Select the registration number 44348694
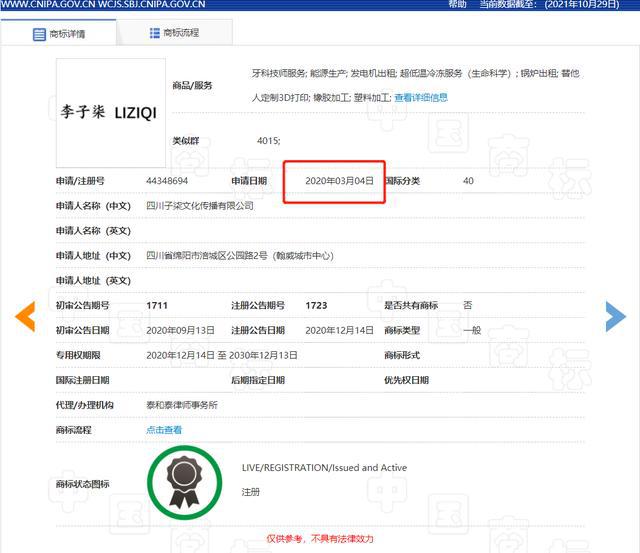Screen dimensions: 640x553 167,181
